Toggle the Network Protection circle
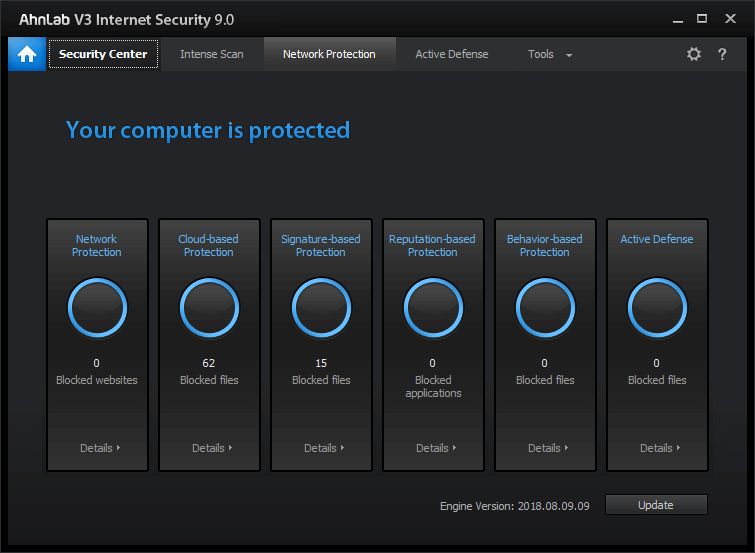 click(x=97, y=308)
